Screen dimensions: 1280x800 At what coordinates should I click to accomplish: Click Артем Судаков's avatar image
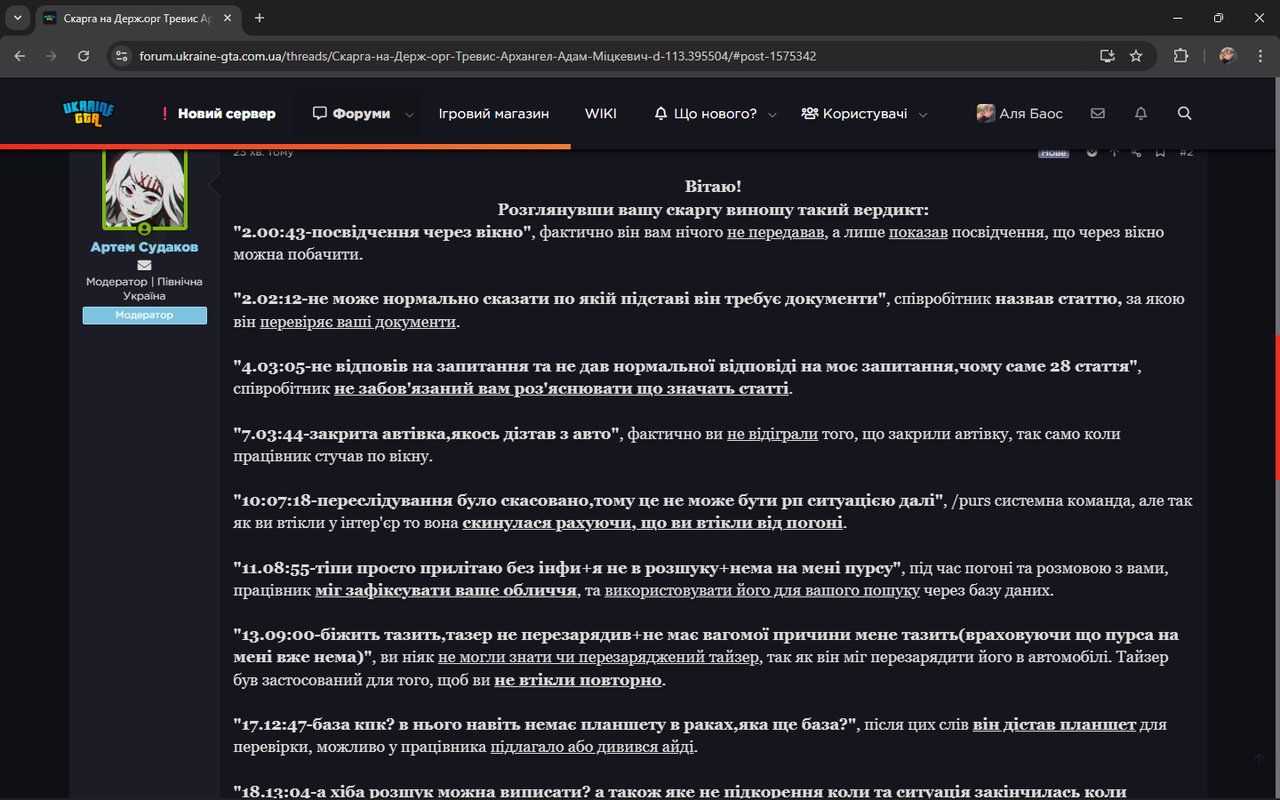(145, 189)
